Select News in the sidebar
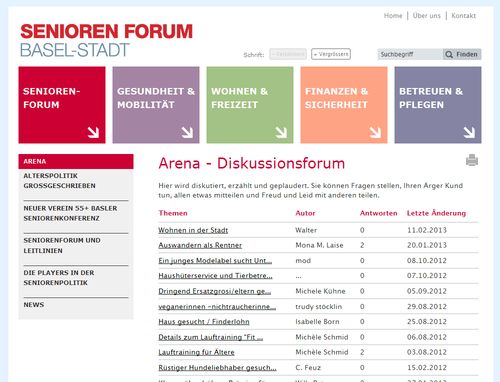Viewport: 500px width, 382px height. click(x=34, y=305)
